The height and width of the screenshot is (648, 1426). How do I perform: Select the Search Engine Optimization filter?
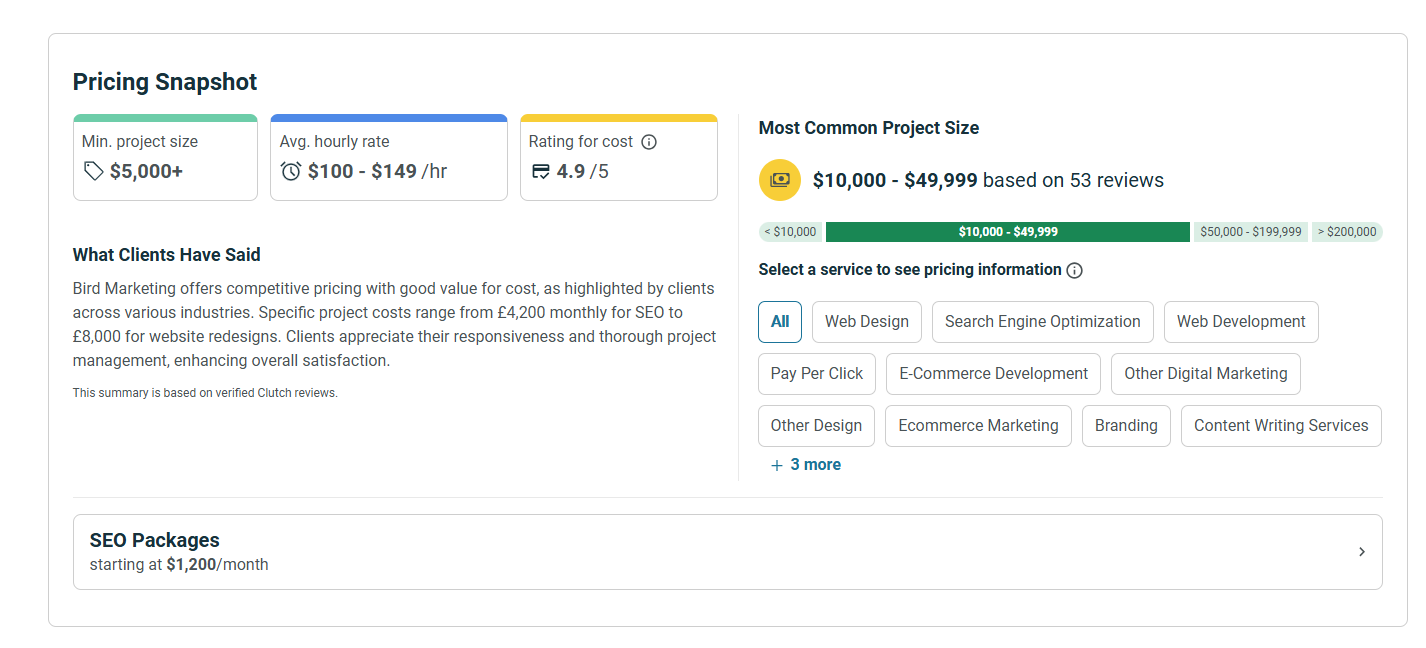click(x=1043, y=322)
